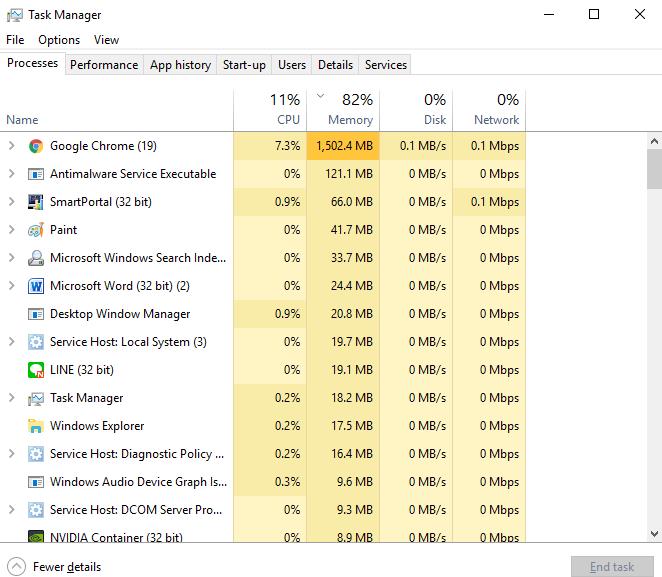Switch to the App history tab

tap(180, 65)
